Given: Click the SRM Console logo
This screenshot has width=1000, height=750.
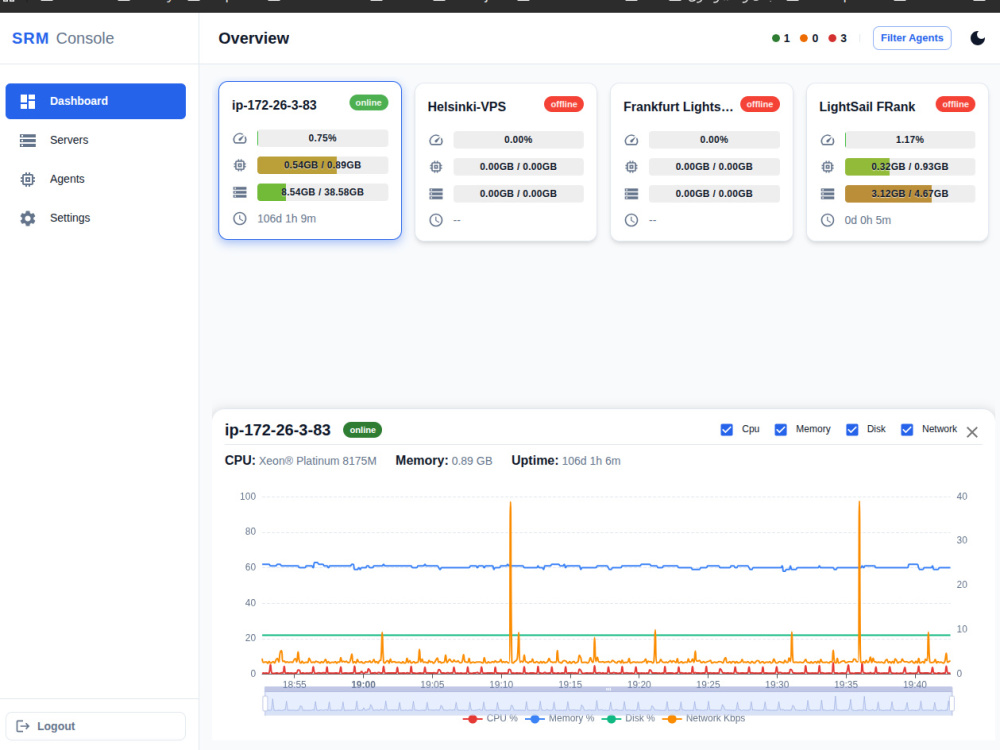Looking at the screenshot, I should click(x=62, y=38).
